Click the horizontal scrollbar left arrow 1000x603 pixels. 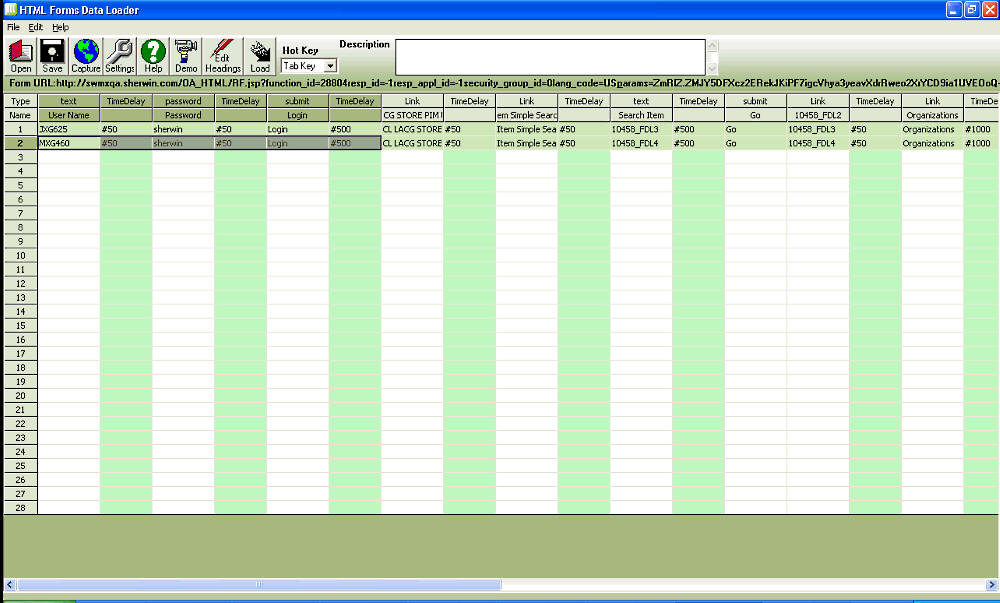10,585
